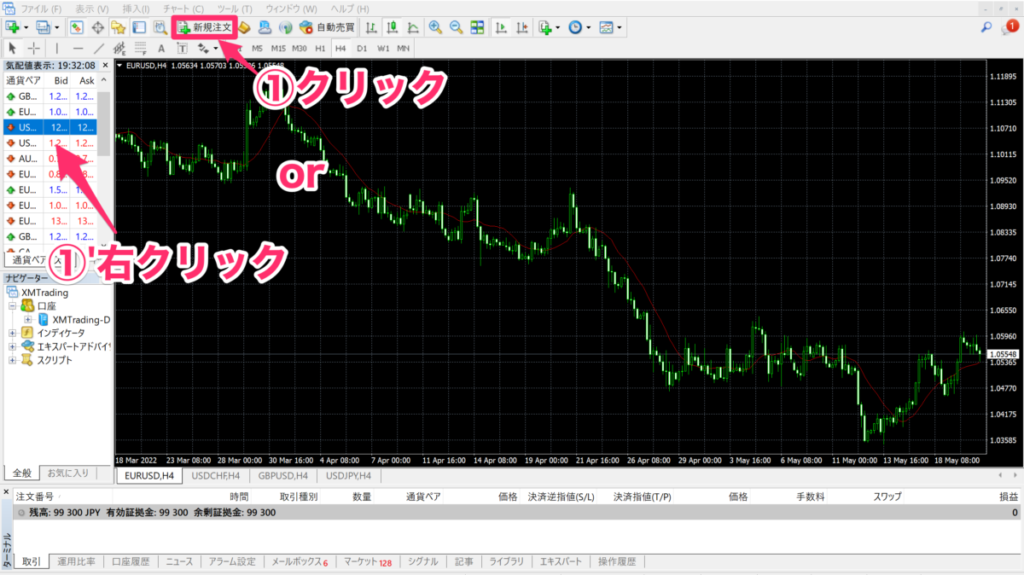The width and height of the screenshot is (1024, 575).
Task: Switch to the USDJPY,H4 chart tab
Action: click(348, 476)
